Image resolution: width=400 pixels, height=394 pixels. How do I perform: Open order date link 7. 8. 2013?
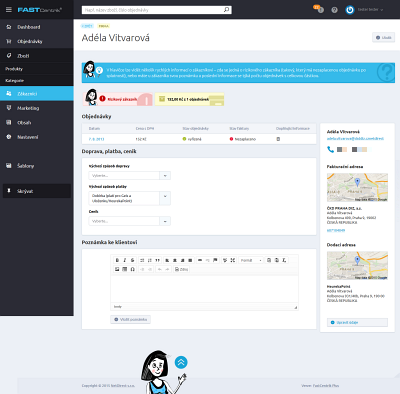(x=96, y=139)
